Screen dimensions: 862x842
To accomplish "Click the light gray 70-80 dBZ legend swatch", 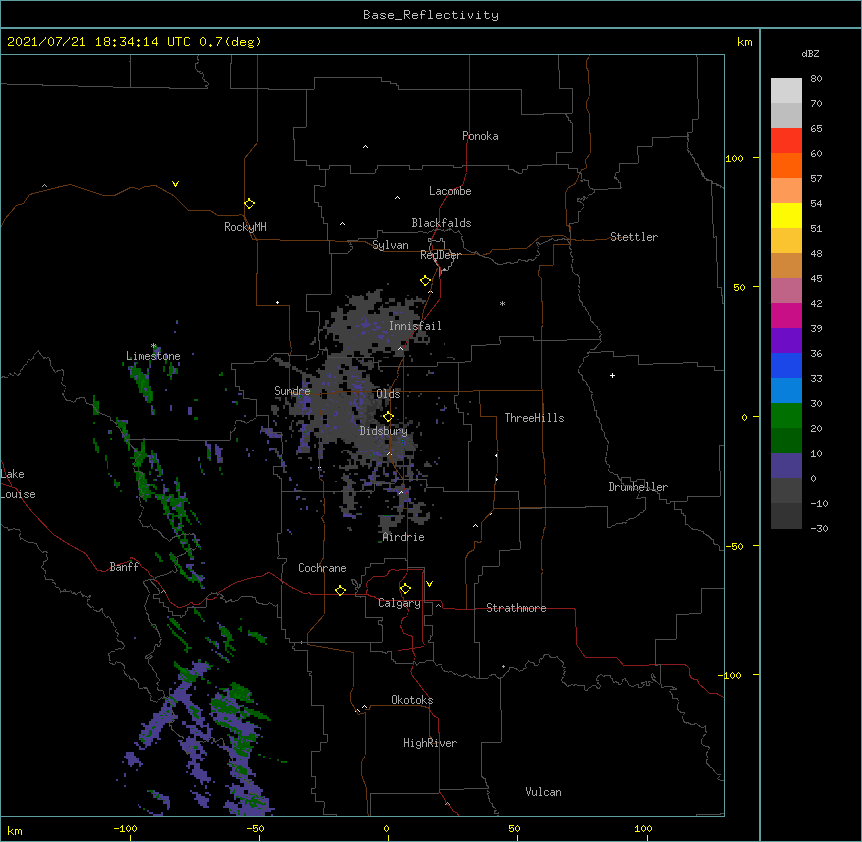I will click(786, 91).
